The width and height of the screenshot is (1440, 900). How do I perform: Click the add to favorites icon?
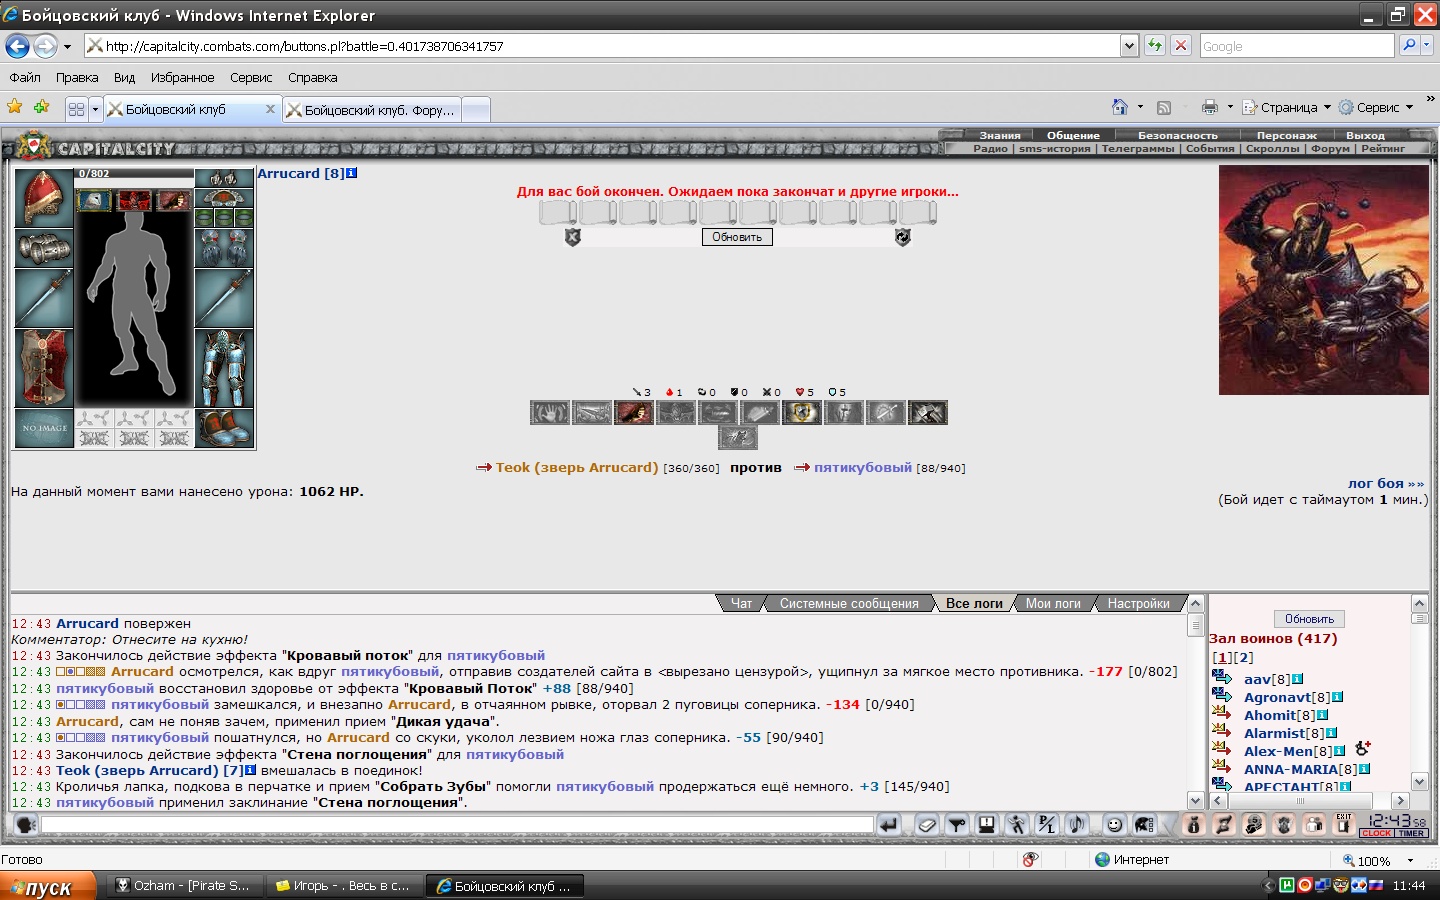[41, 106]
